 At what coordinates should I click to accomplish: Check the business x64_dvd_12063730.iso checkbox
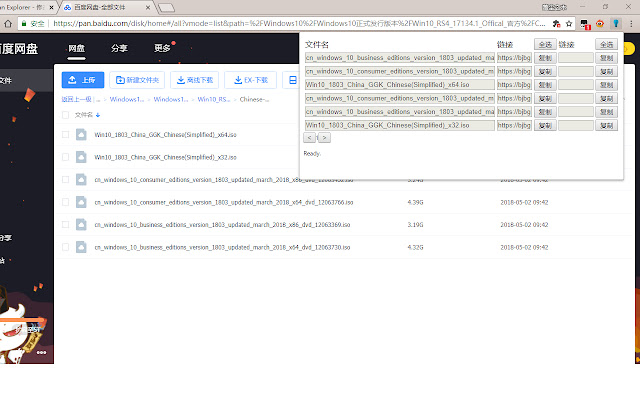click(x=65, y=247)
